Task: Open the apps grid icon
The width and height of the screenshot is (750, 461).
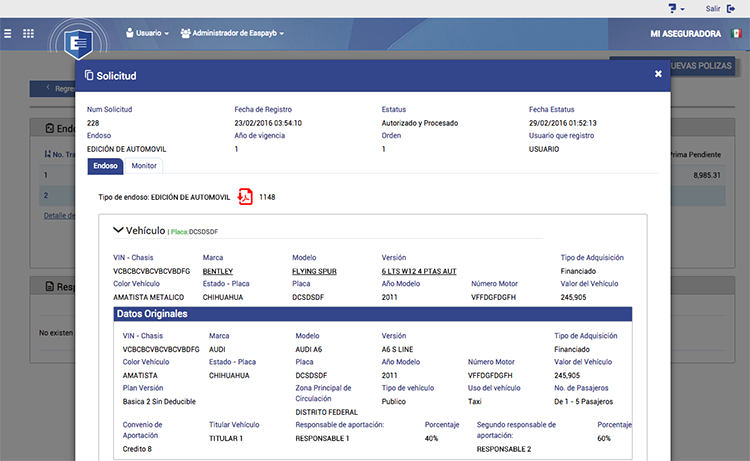Action: [x=28, y=33]
